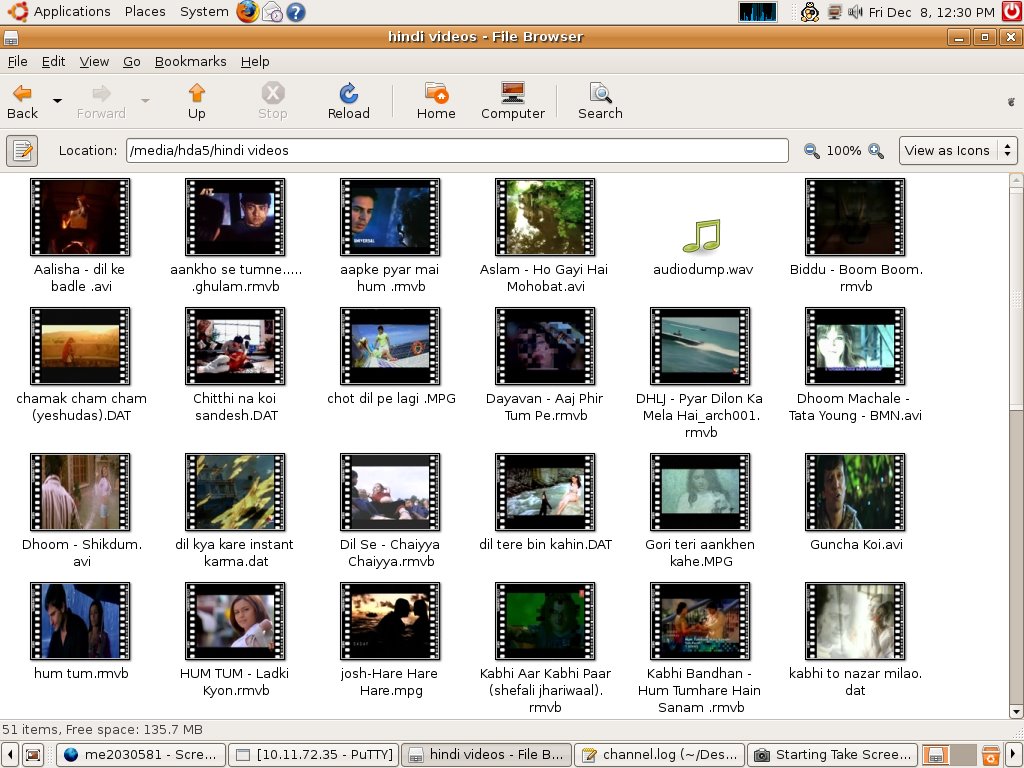Screen dimensions: 1024x768
Task: Open the Places menu
Action: (x=145, y=12)
